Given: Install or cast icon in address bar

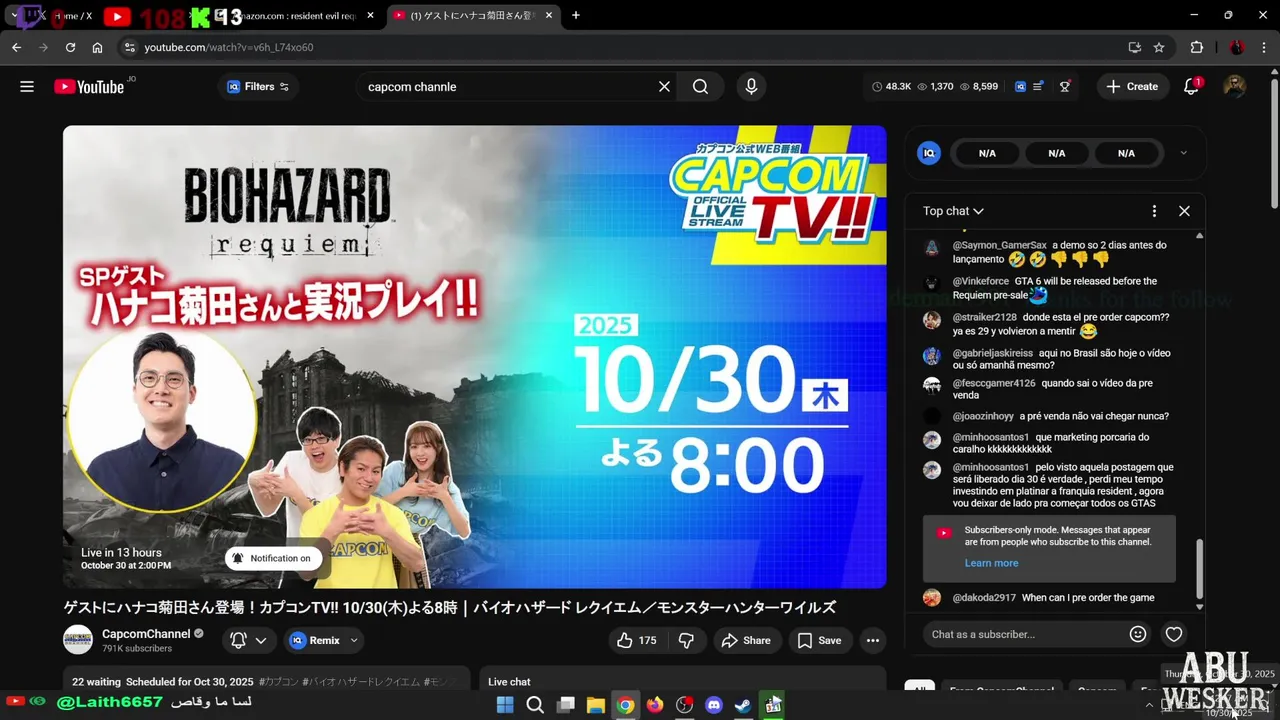Looking at the screenshot, I should click(x=1134, y=47).
